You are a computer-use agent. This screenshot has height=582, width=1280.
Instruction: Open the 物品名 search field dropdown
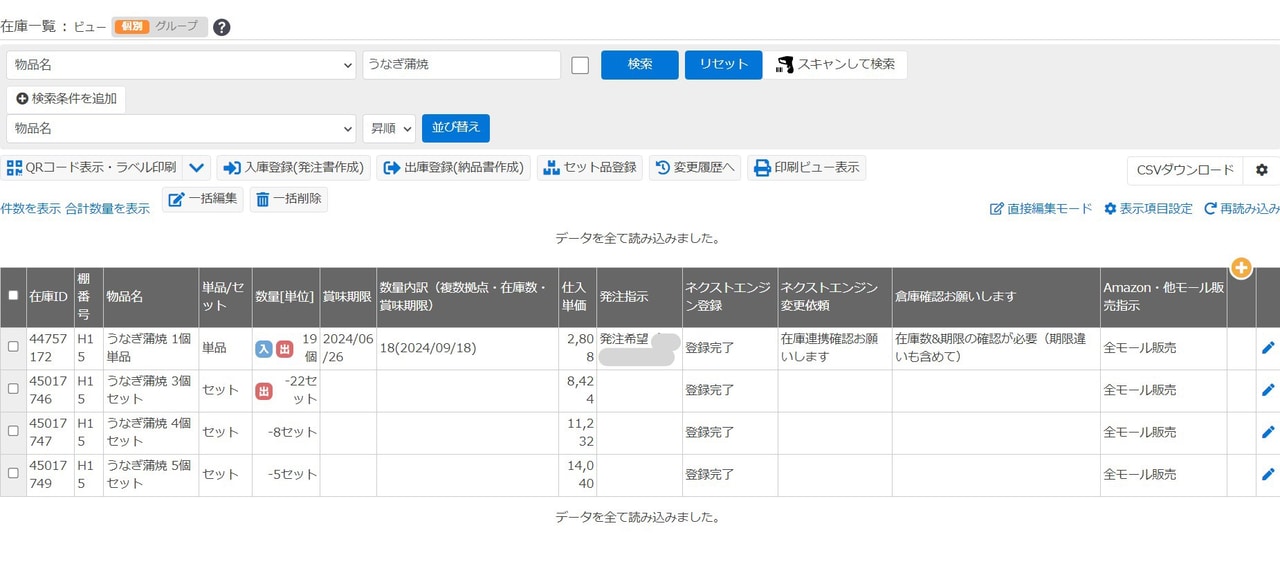pyautogui.click(x=181, y=65)
